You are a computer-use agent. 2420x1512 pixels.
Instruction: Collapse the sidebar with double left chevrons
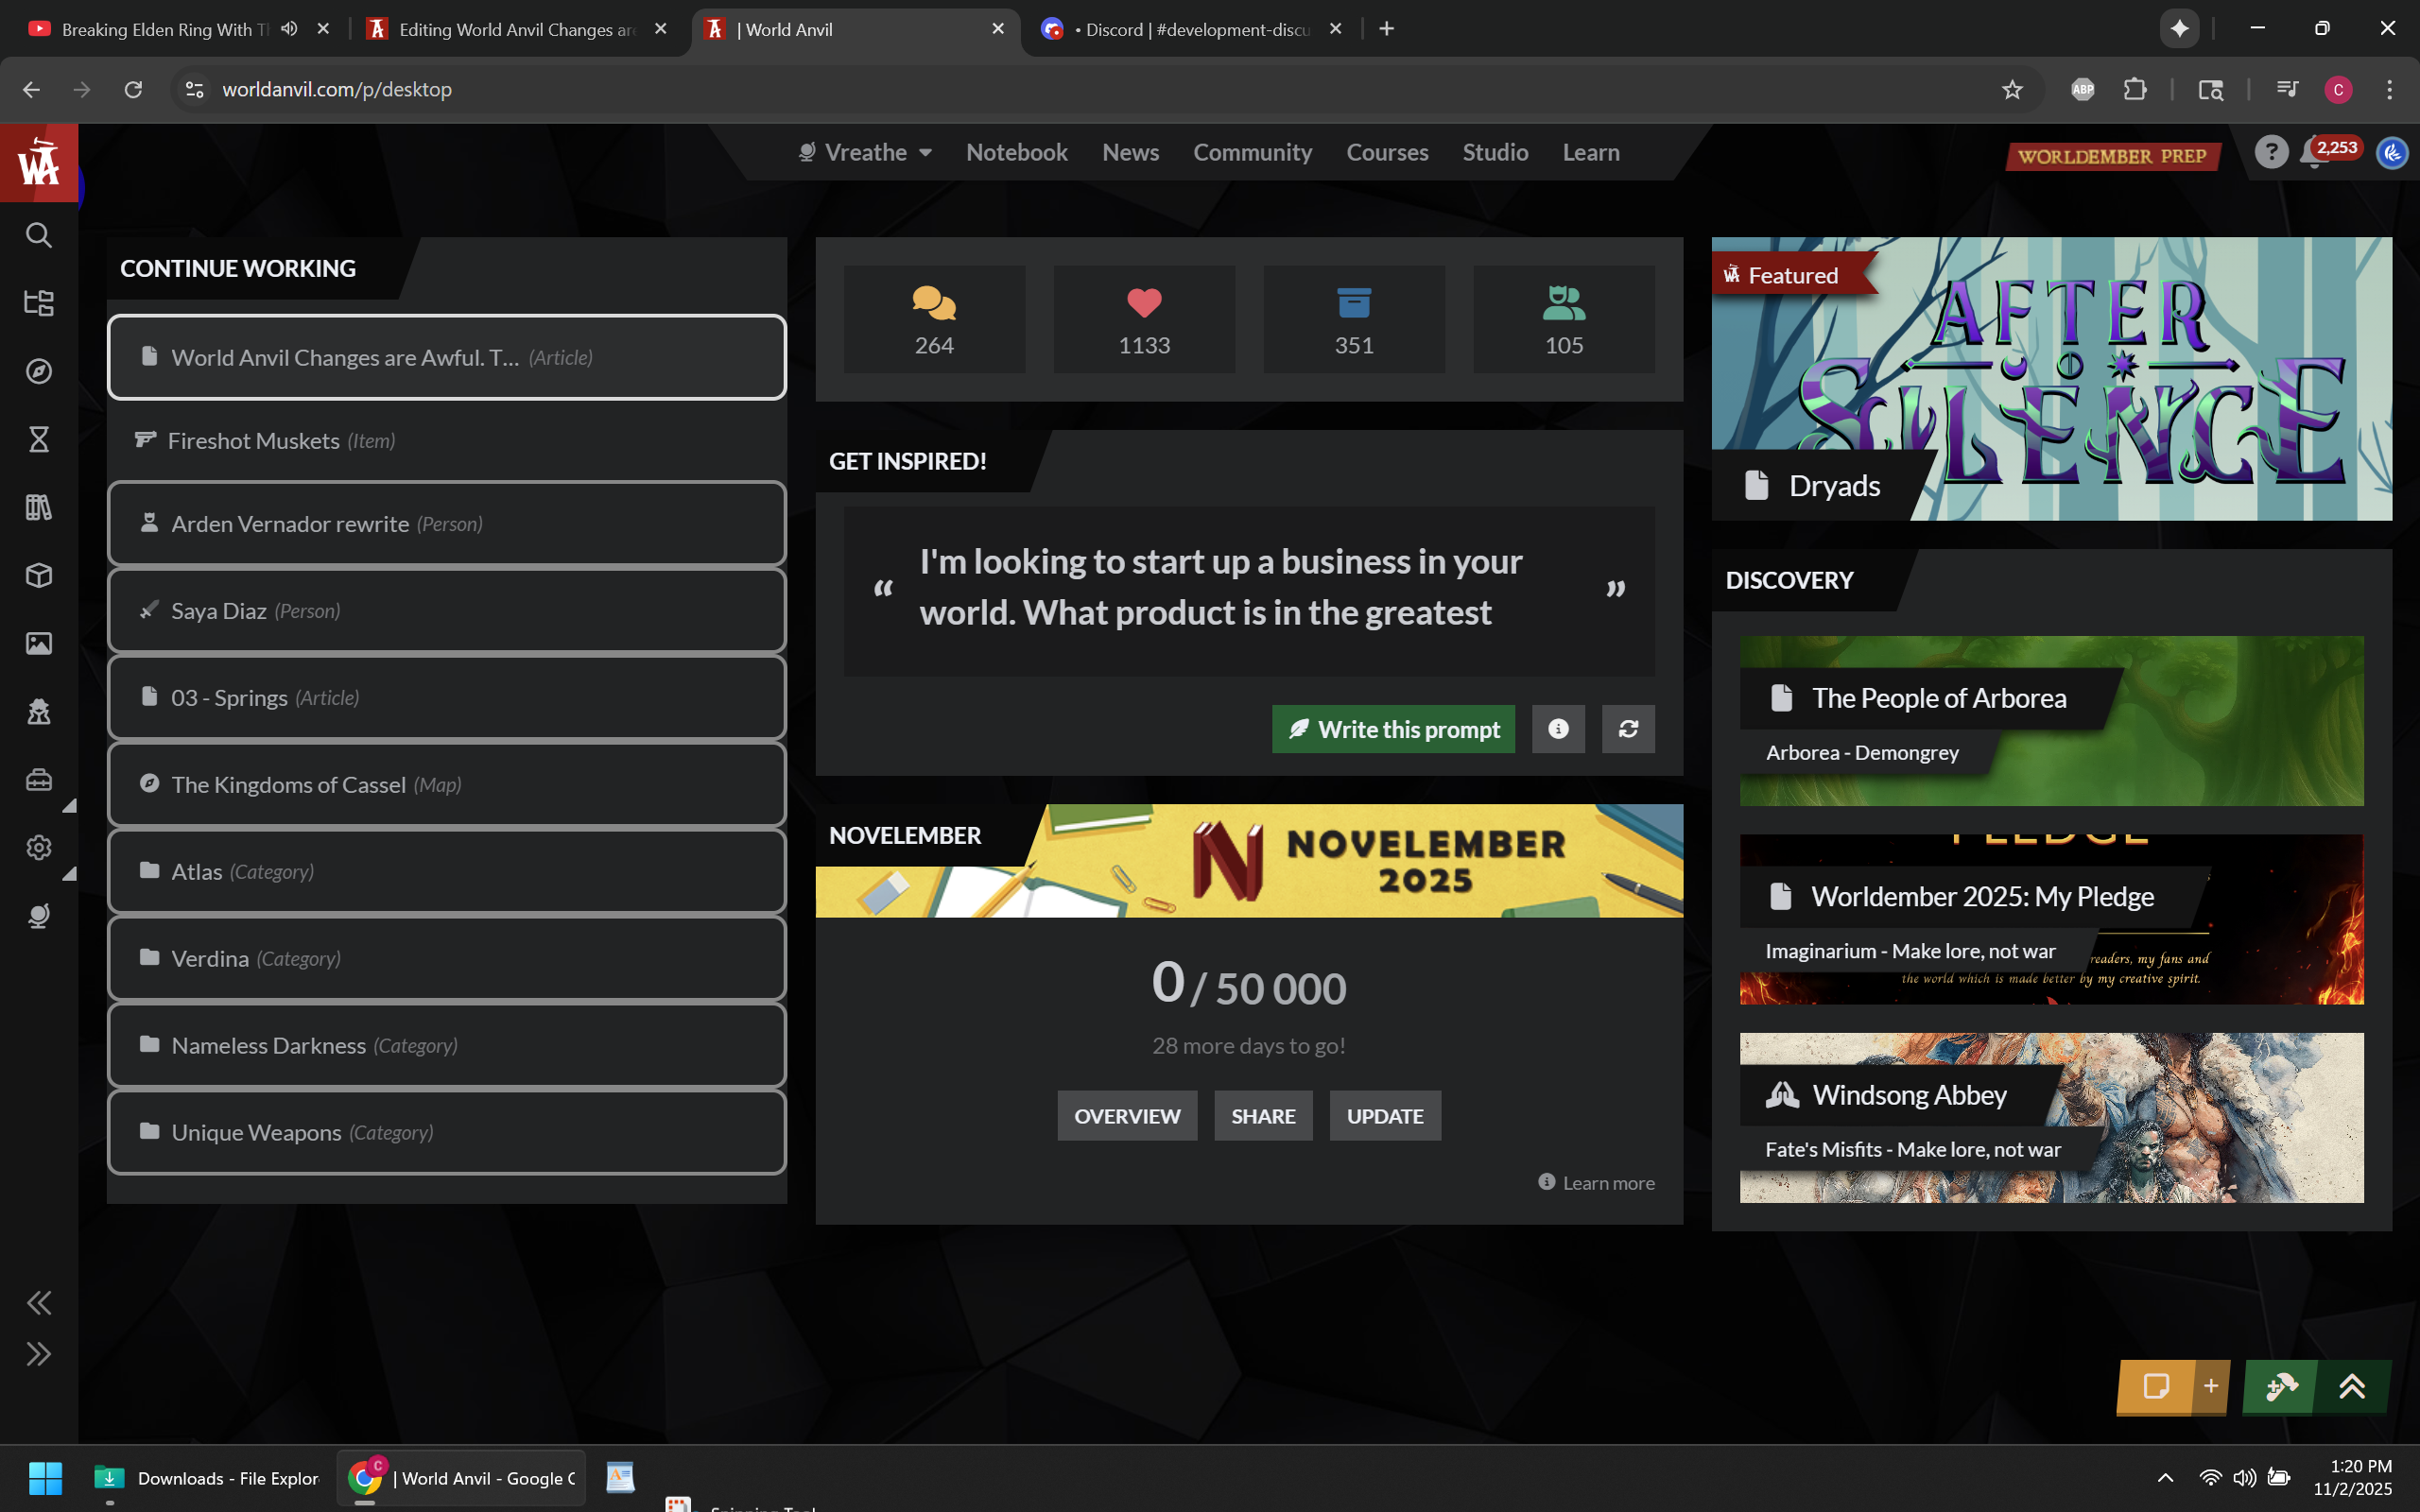pyautogui.click(x=38, y=1302)
